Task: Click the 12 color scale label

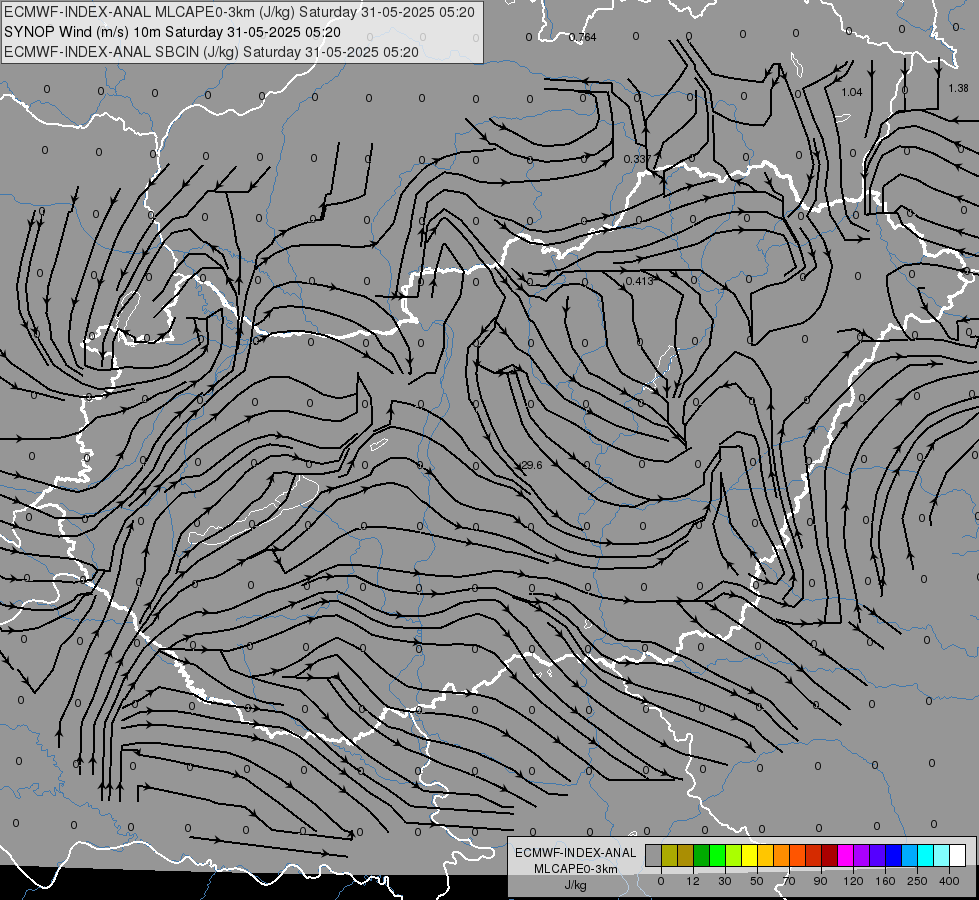Action: [692, 881]
